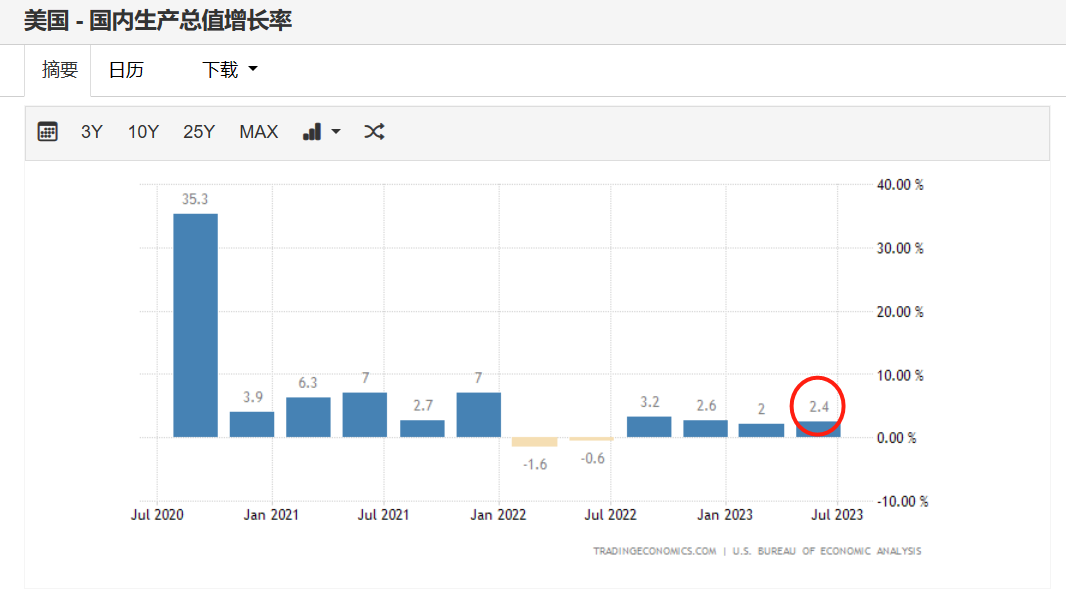Click the 10.00 % axis value

coord(900,375)
